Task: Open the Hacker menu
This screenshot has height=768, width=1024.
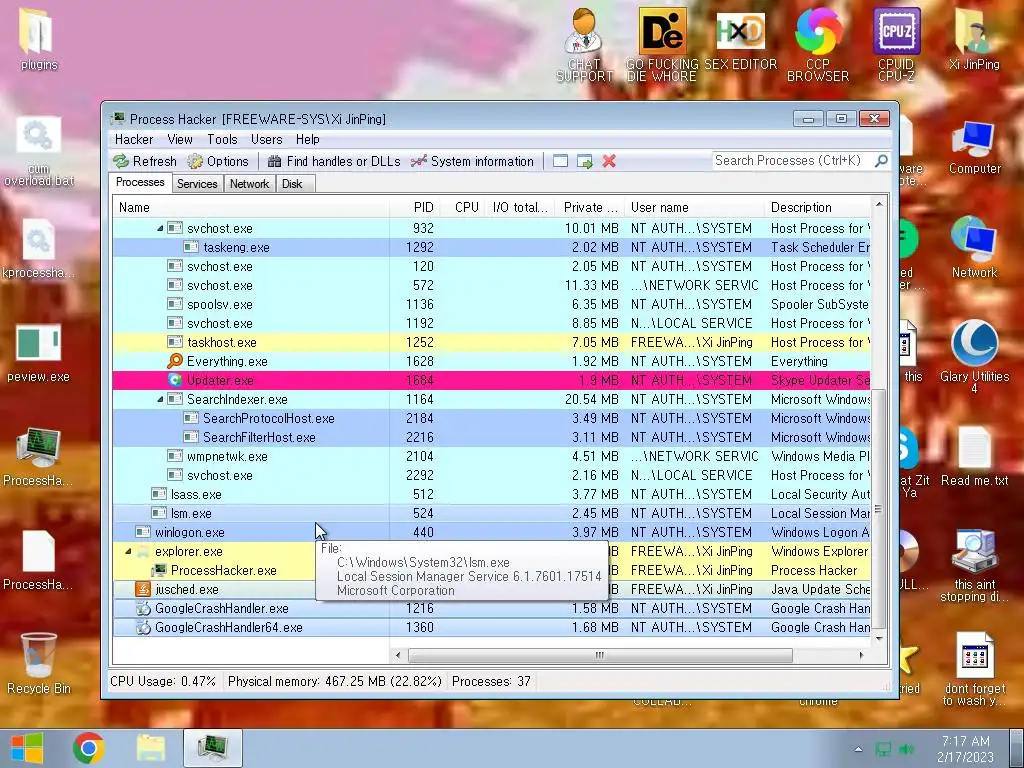Action: click(134, 139)
